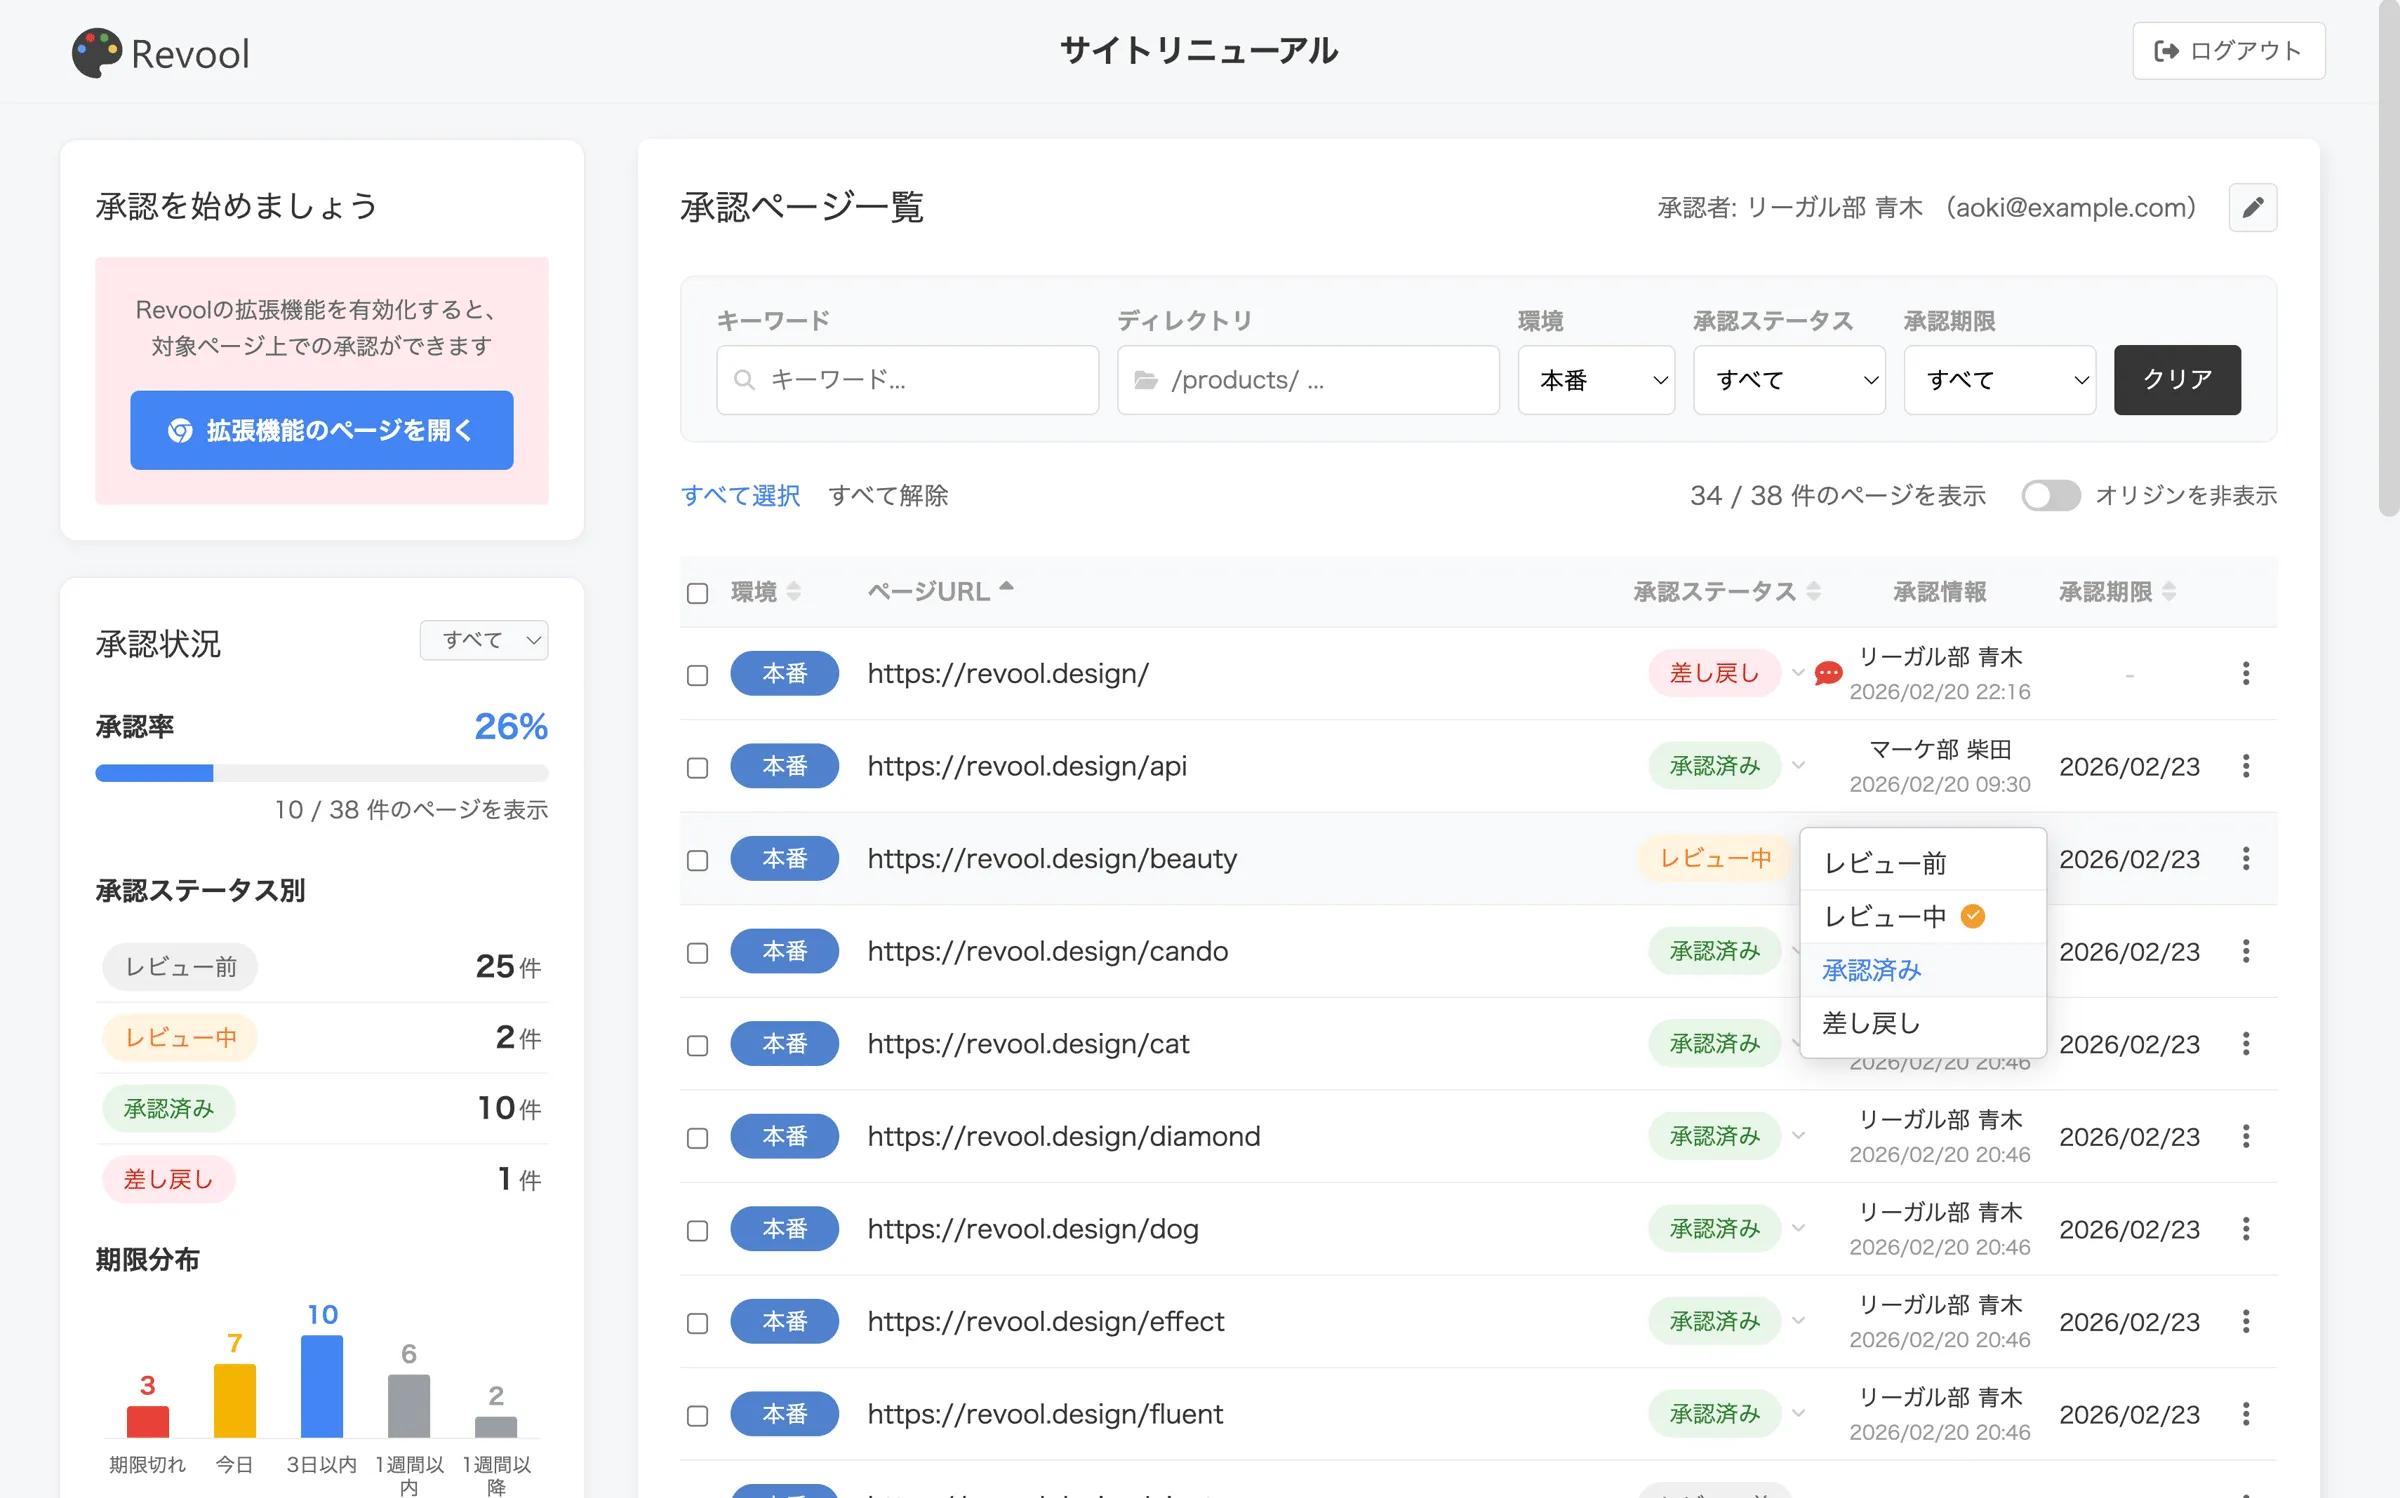Click the すべて選択 link

click(x=740, y=495)
